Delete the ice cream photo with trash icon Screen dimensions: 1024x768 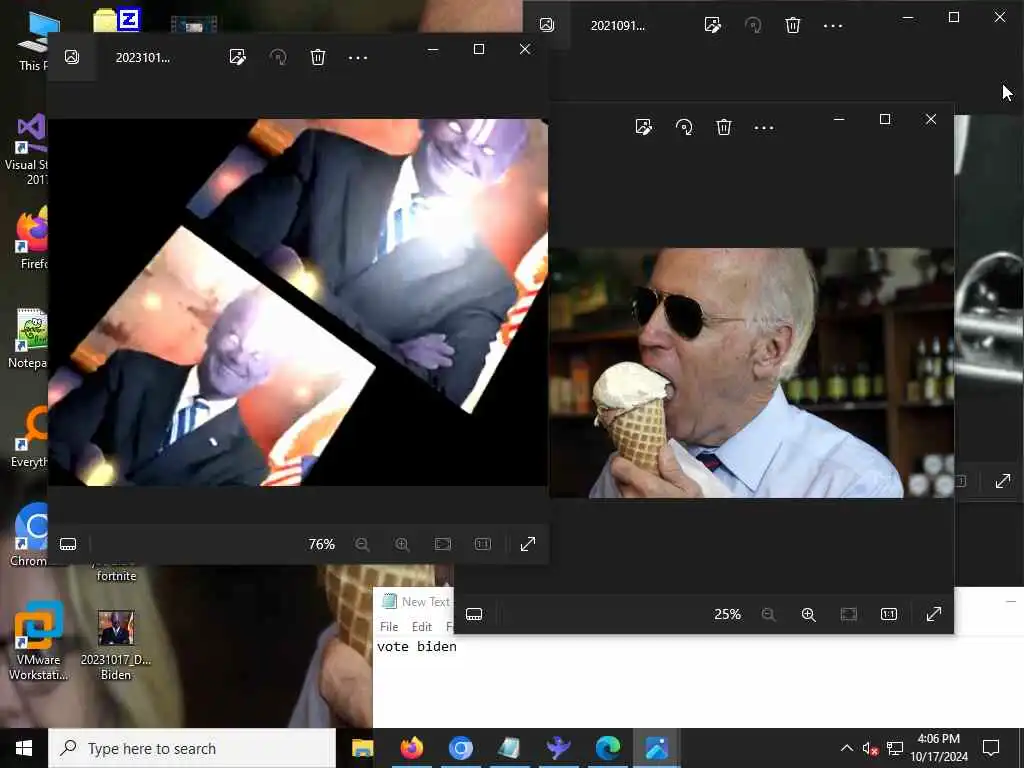coord(724,127)
